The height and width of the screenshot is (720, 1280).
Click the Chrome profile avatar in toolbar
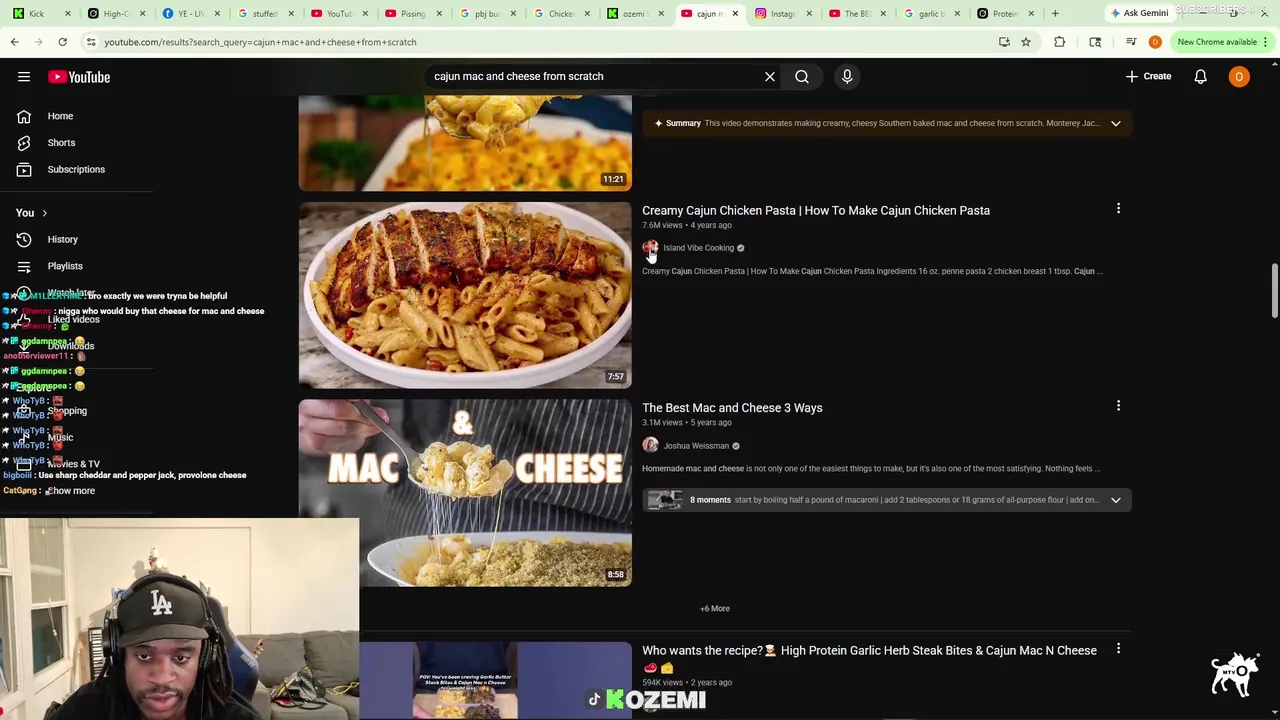pos(1154,42)
